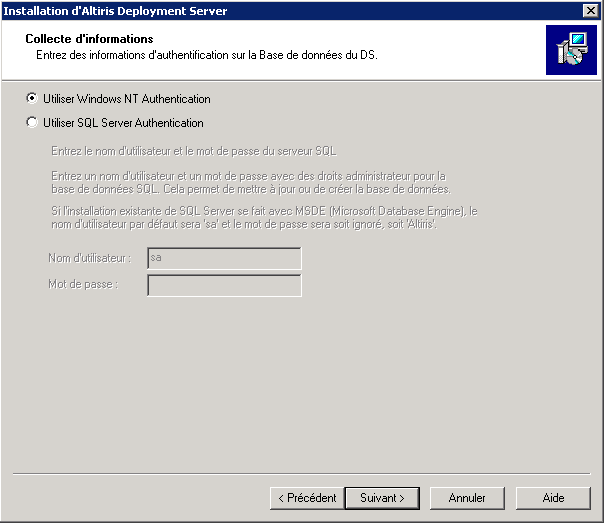Click the Nom d'utilisateur input field
The width and height of the screenshot is (604, 523).
[x=224, y=258]
